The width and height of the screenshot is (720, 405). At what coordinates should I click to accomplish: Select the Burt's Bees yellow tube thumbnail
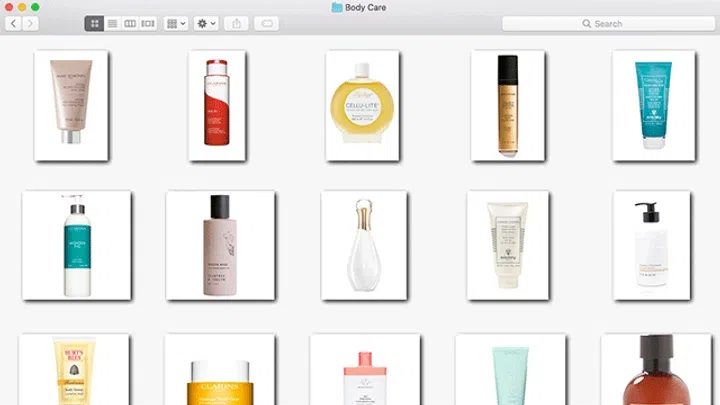pyautogui.click(x=73, y=370)
